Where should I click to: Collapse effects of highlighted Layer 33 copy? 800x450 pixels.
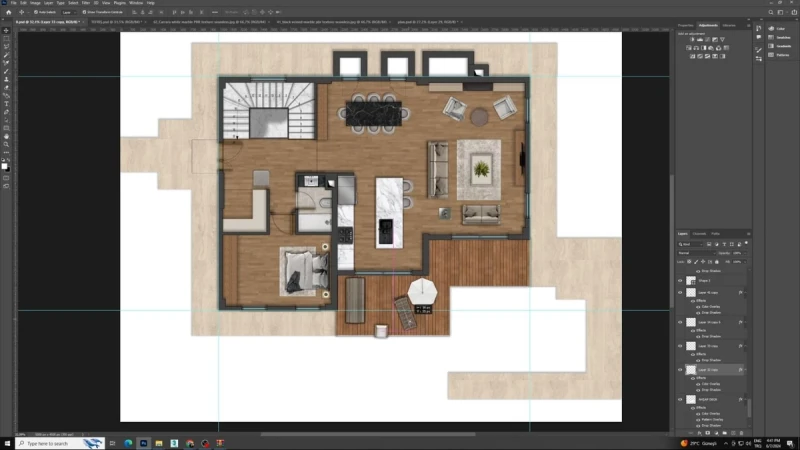[x=746, y=370]
